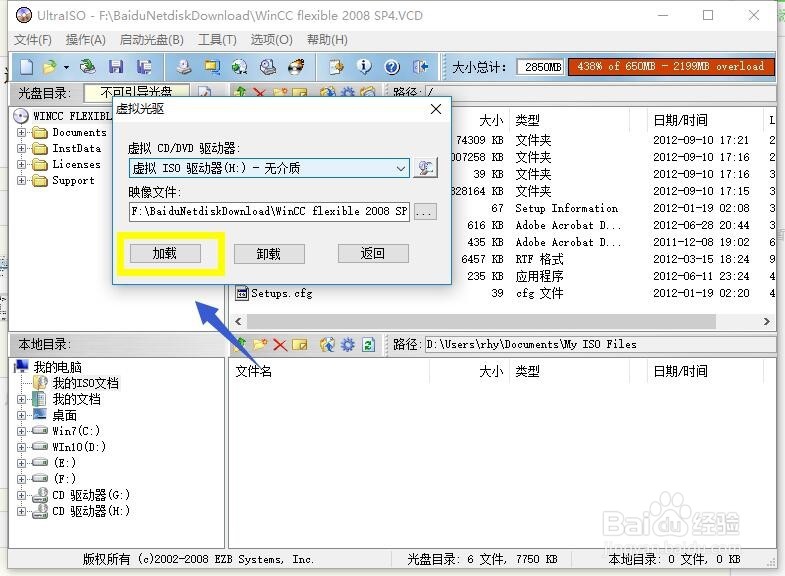Close the 虚拟光驱 dialog with its X
This screenshot has height=576, width=785.
tap(436, 109)
